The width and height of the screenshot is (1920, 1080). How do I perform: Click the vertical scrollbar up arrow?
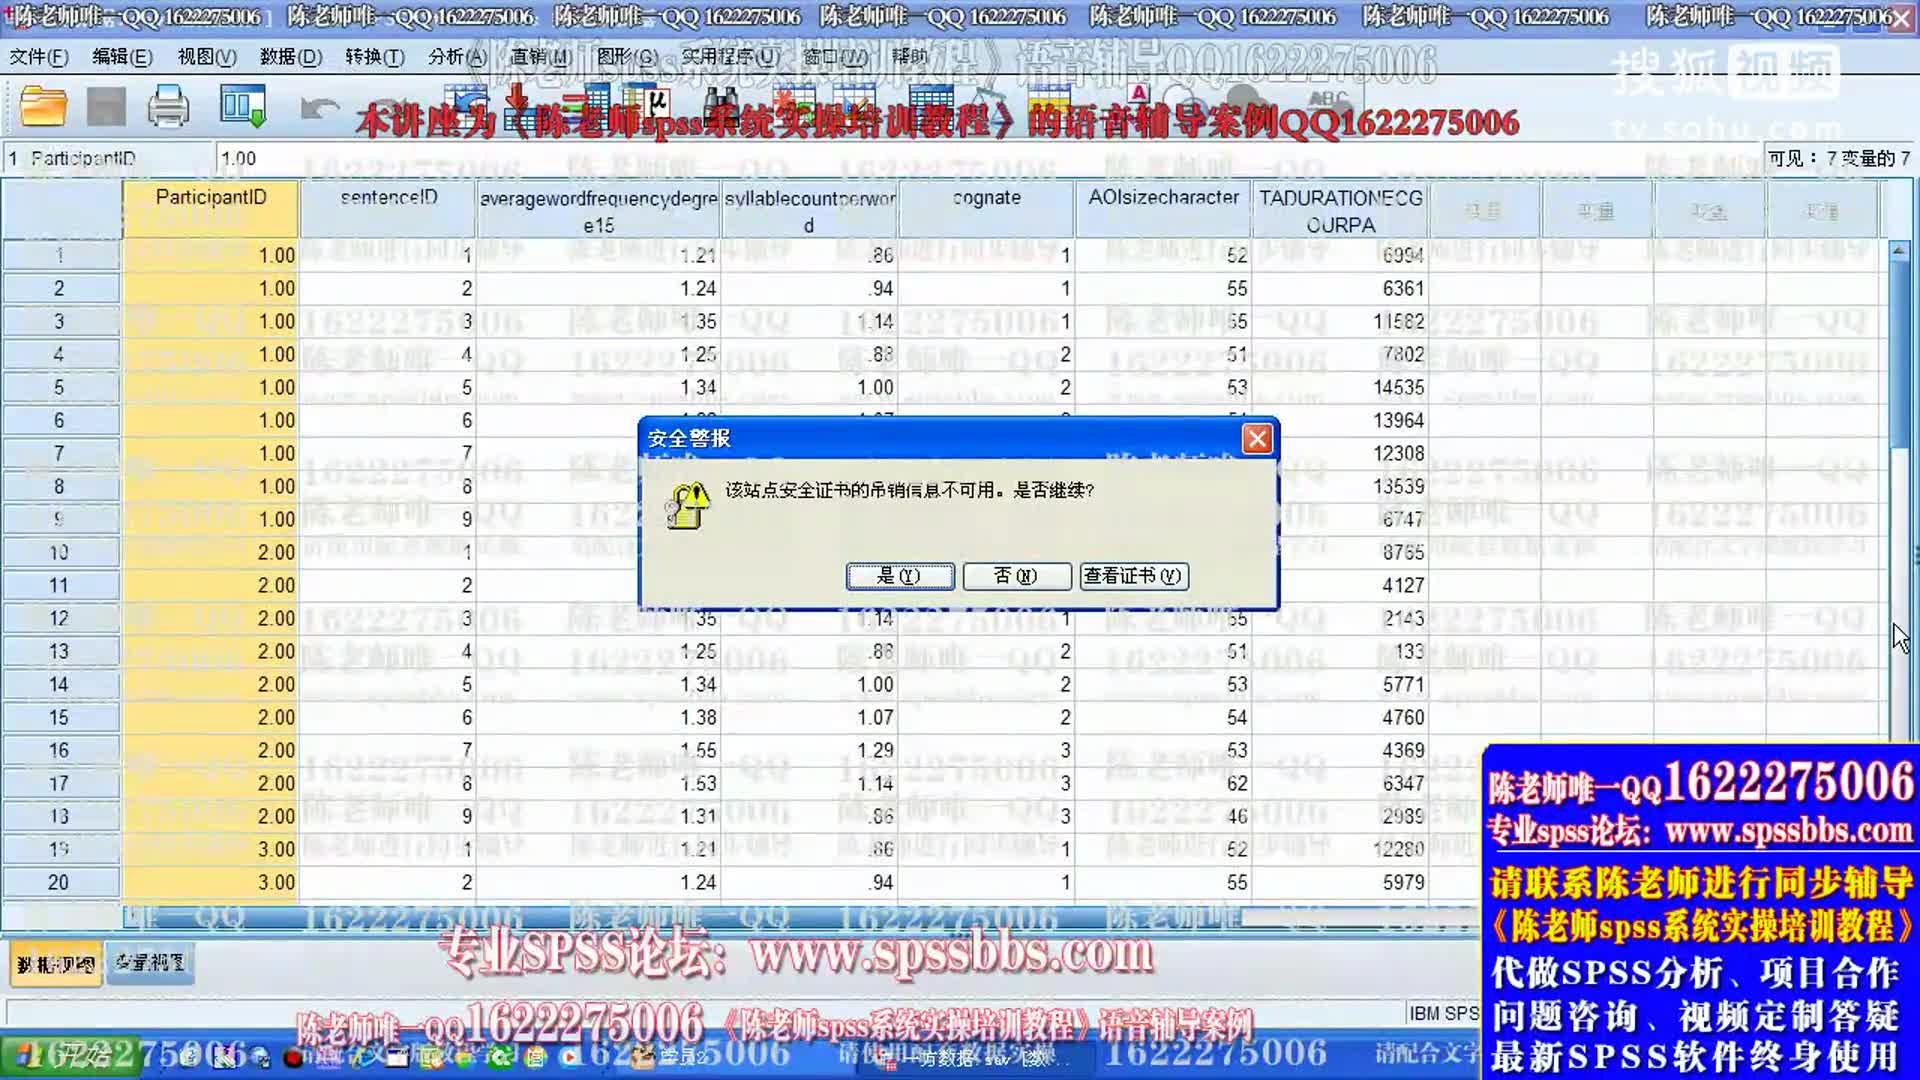click(1898, 251)
